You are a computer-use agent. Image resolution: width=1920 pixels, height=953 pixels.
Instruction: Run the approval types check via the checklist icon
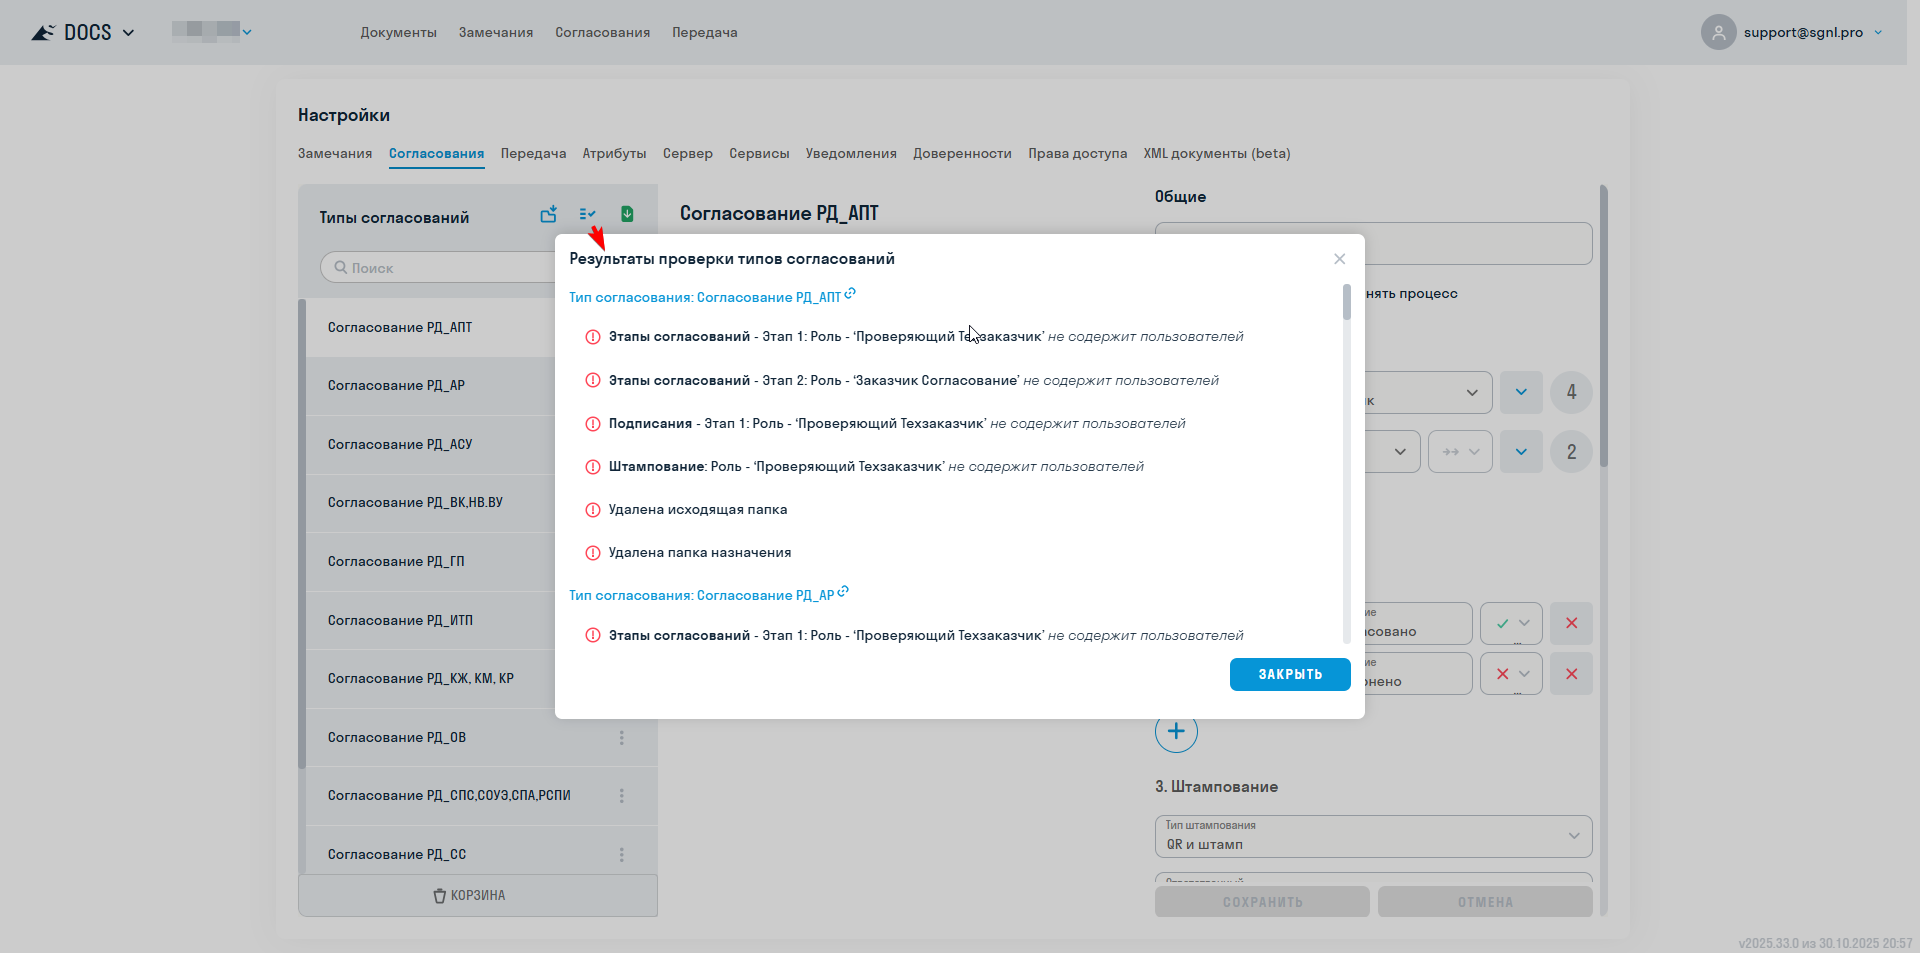click(587, 214)
